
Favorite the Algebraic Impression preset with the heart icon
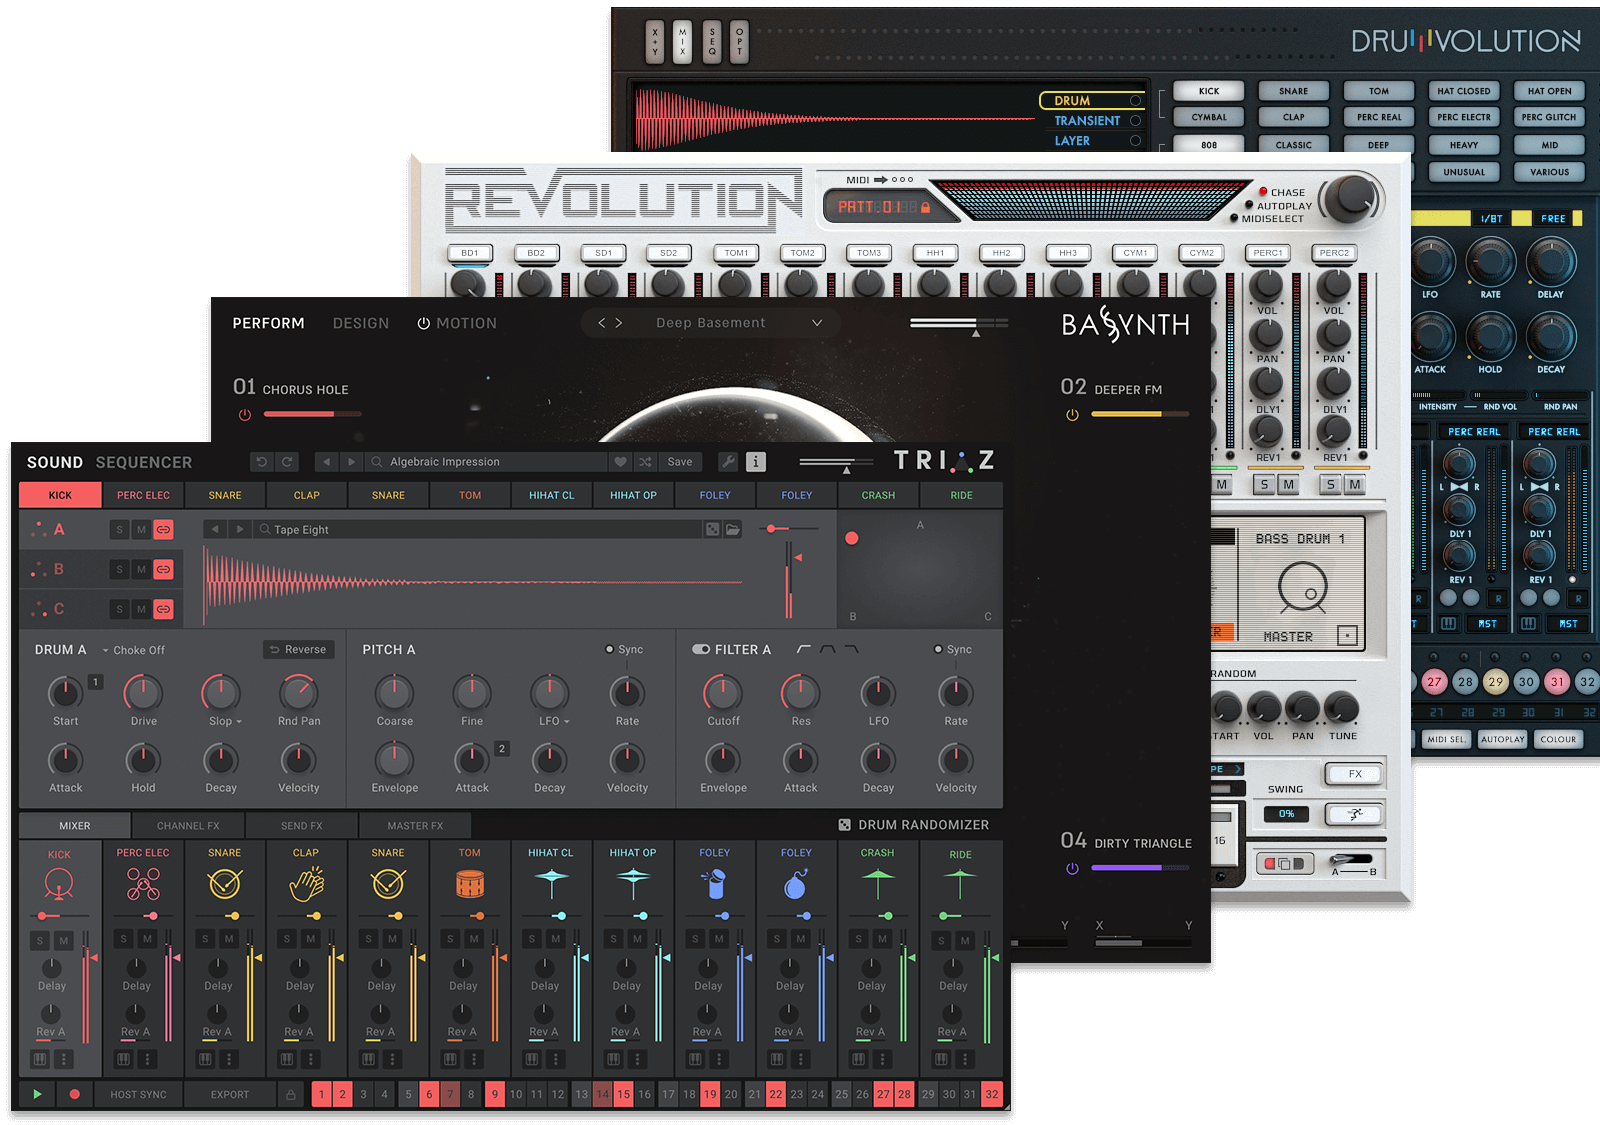click(622, 461)
